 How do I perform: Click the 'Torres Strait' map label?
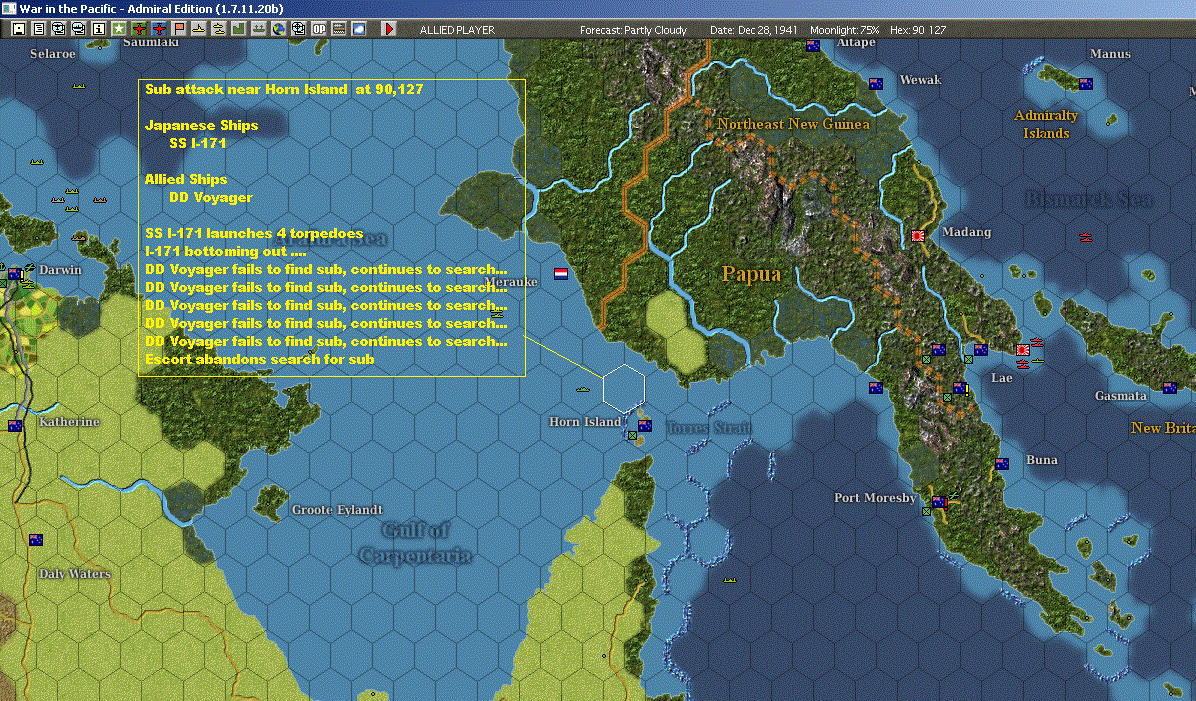coord(709,428)
